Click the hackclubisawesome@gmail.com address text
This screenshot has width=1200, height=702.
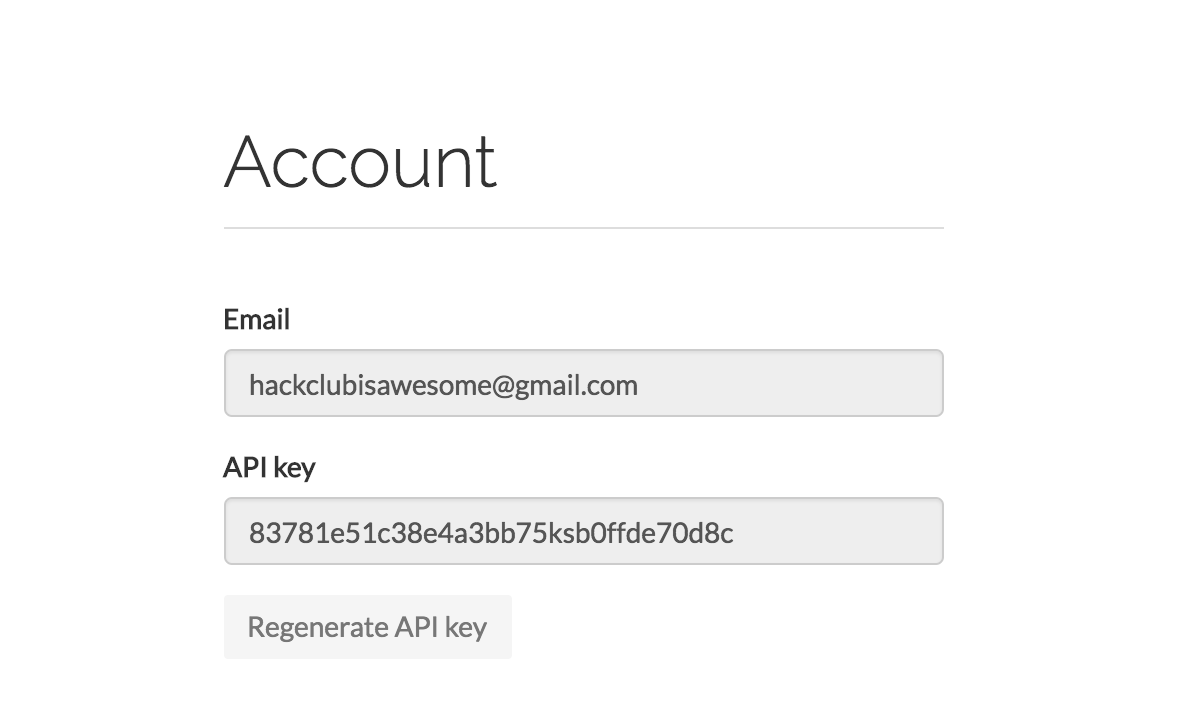click(443, 385)
